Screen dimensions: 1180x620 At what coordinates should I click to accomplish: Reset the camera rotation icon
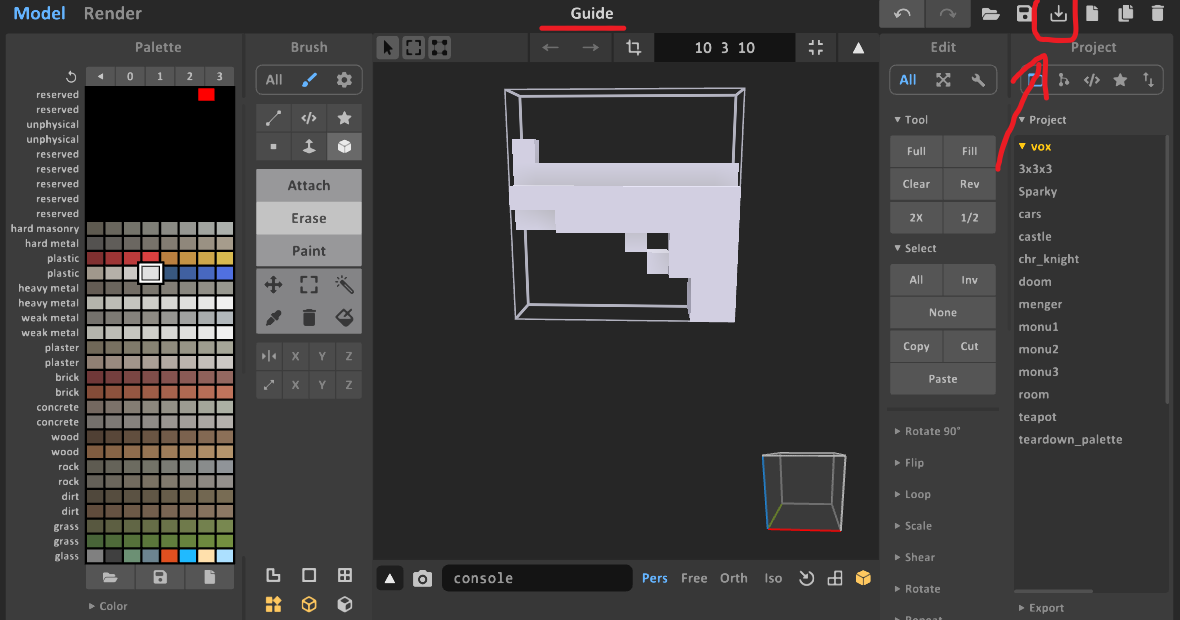806,578
